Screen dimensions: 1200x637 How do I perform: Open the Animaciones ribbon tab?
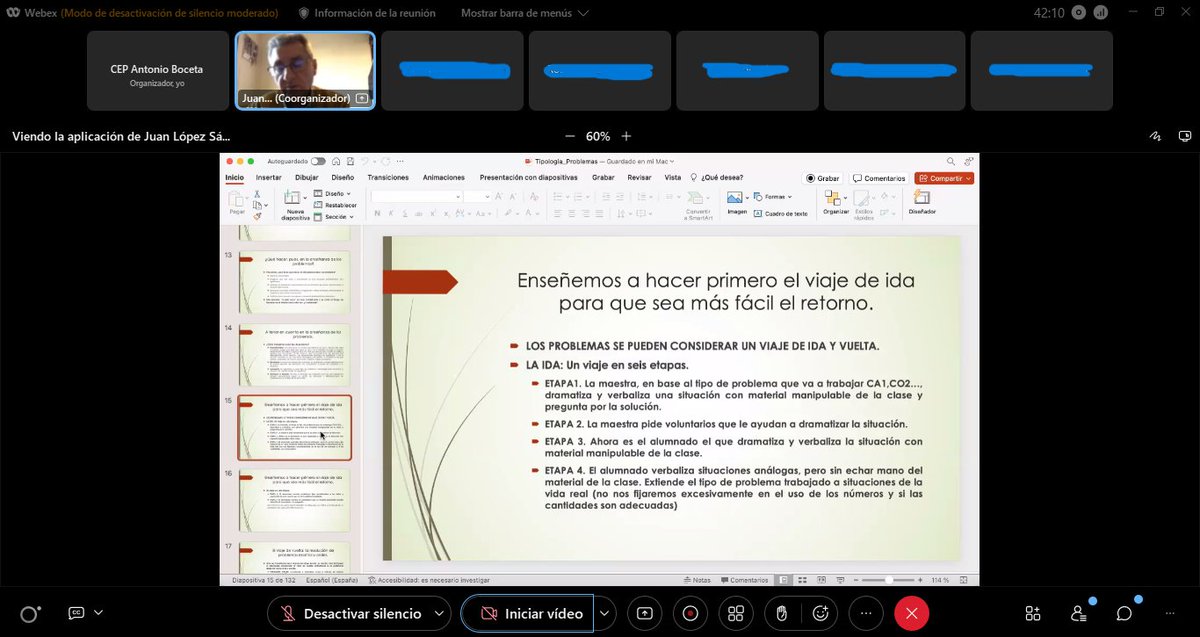[444, 178]
